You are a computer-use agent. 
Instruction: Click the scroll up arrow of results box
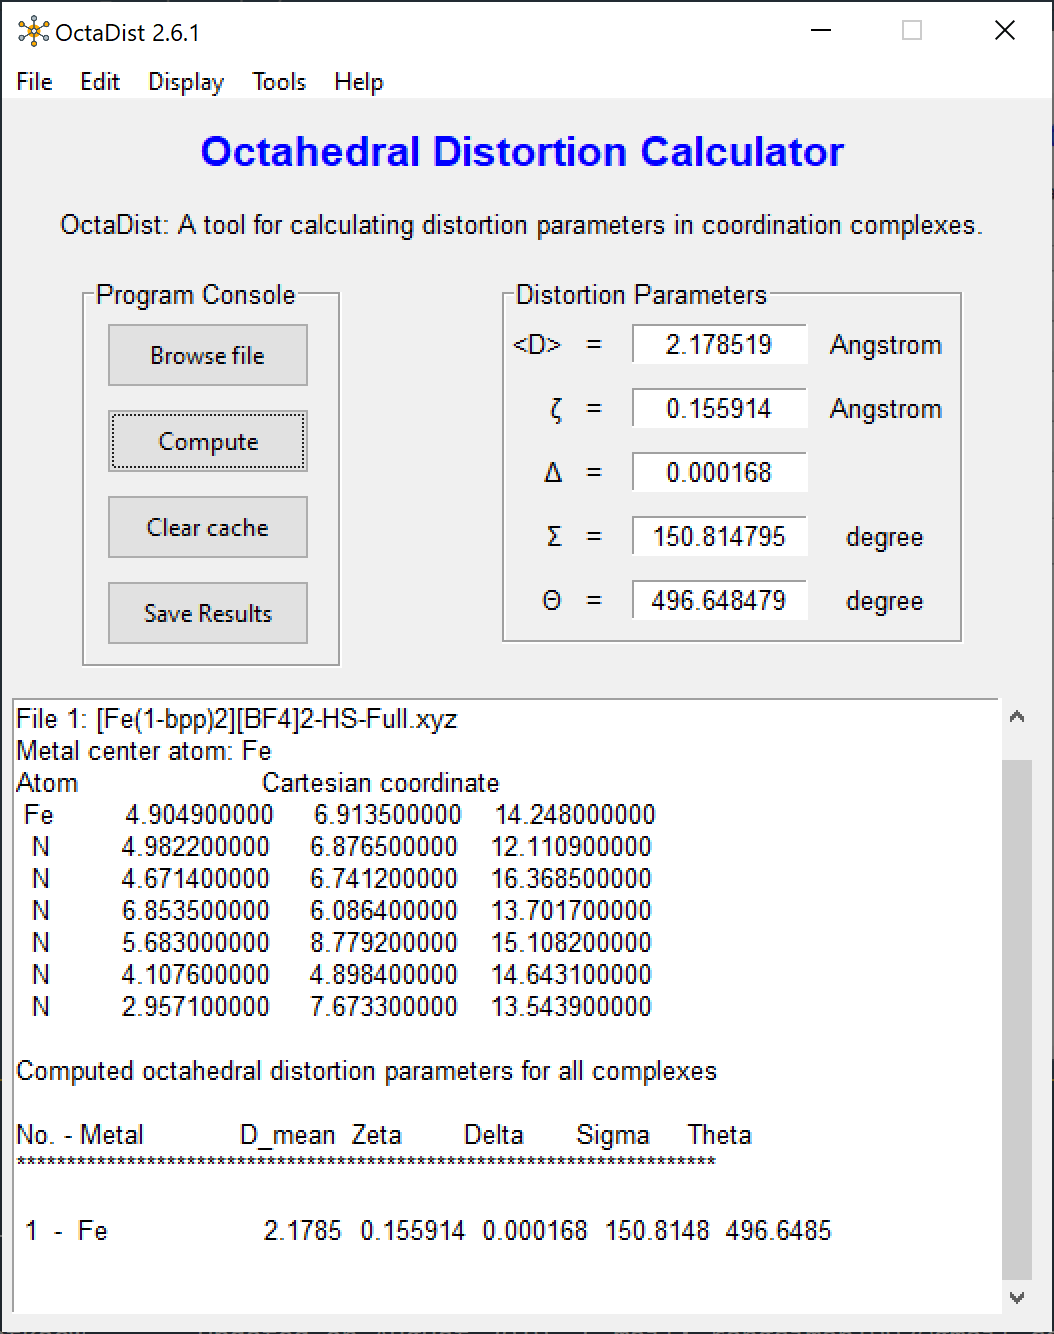(x=1017, y=716)
